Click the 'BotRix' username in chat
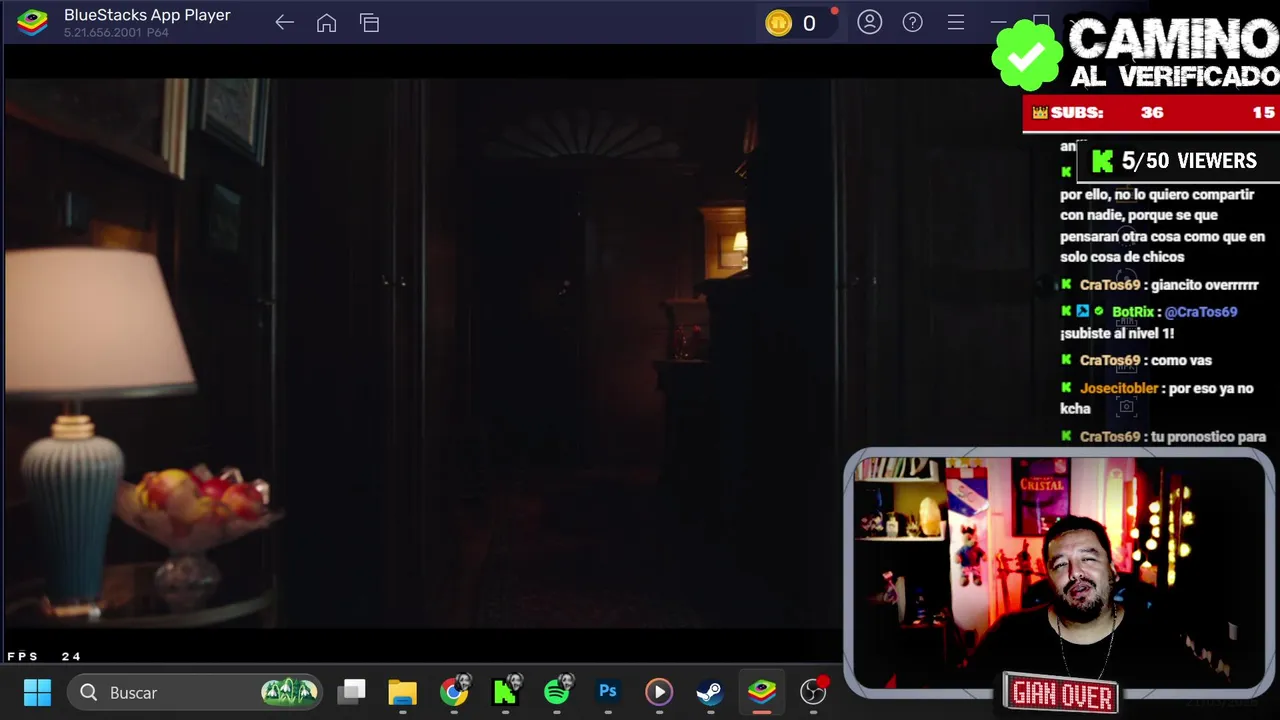Viewport: 1280px width, 720px height. click(x=1133, y=312)
